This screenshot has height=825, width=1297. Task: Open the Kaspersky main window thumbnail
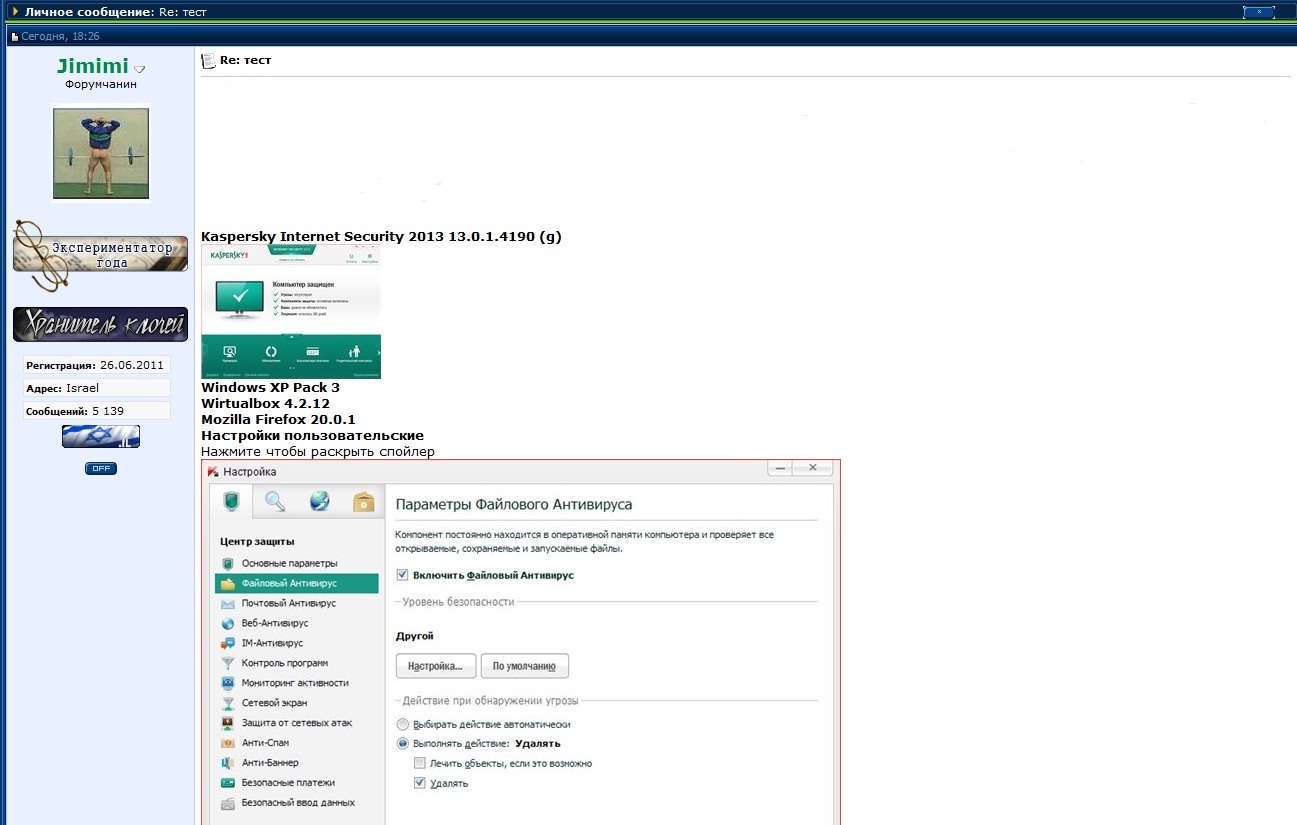click(291, 312)
